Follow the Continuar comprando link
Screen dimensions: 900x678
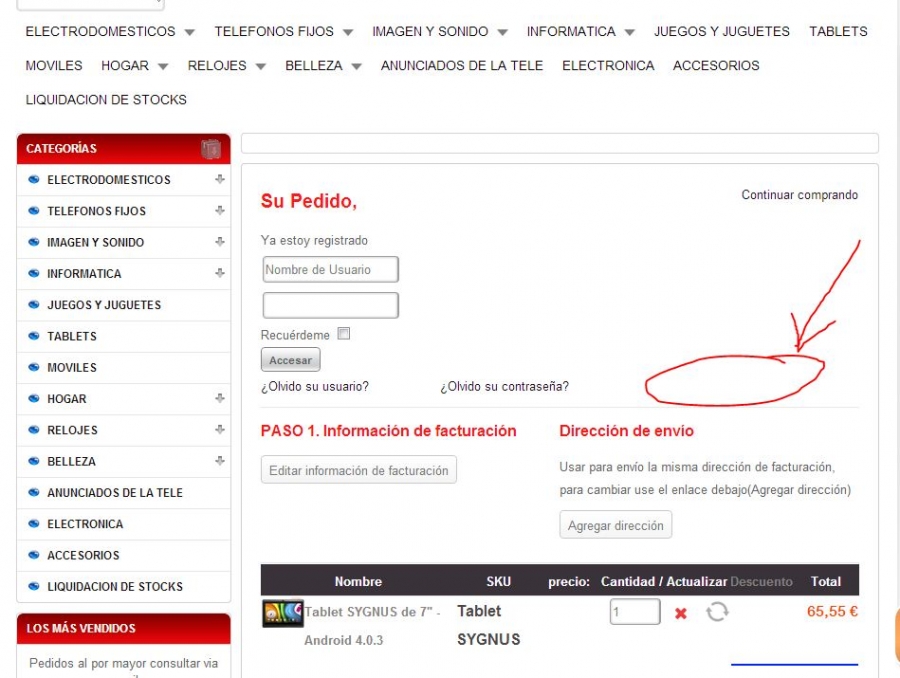tap(800, 195)
